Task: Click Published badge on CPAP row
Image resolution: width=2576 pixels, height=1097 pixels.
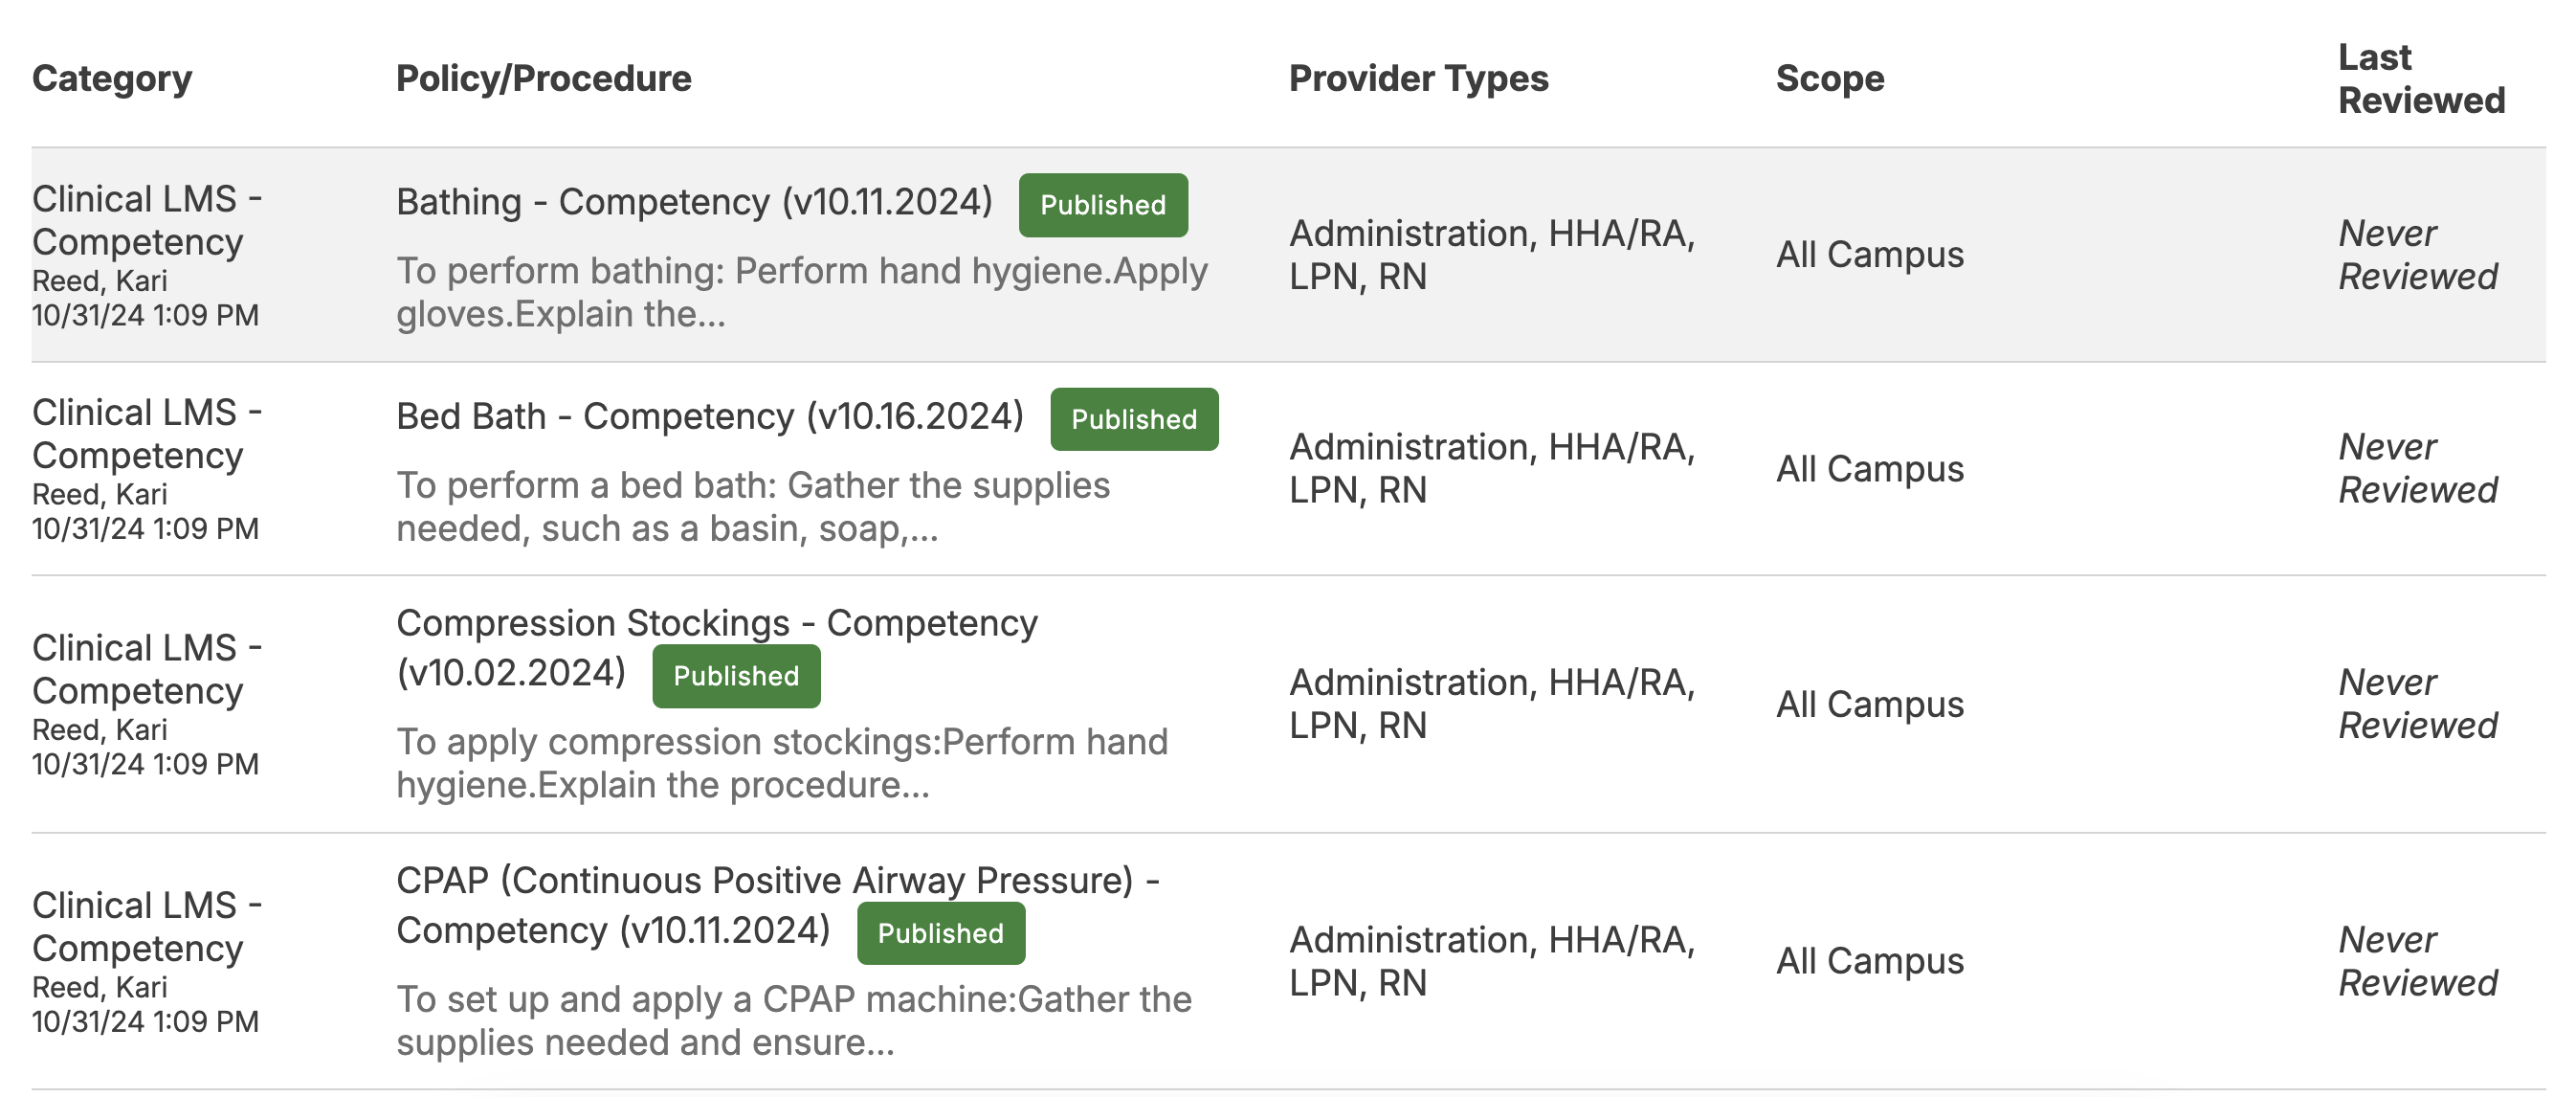Action: click(940, 933)
